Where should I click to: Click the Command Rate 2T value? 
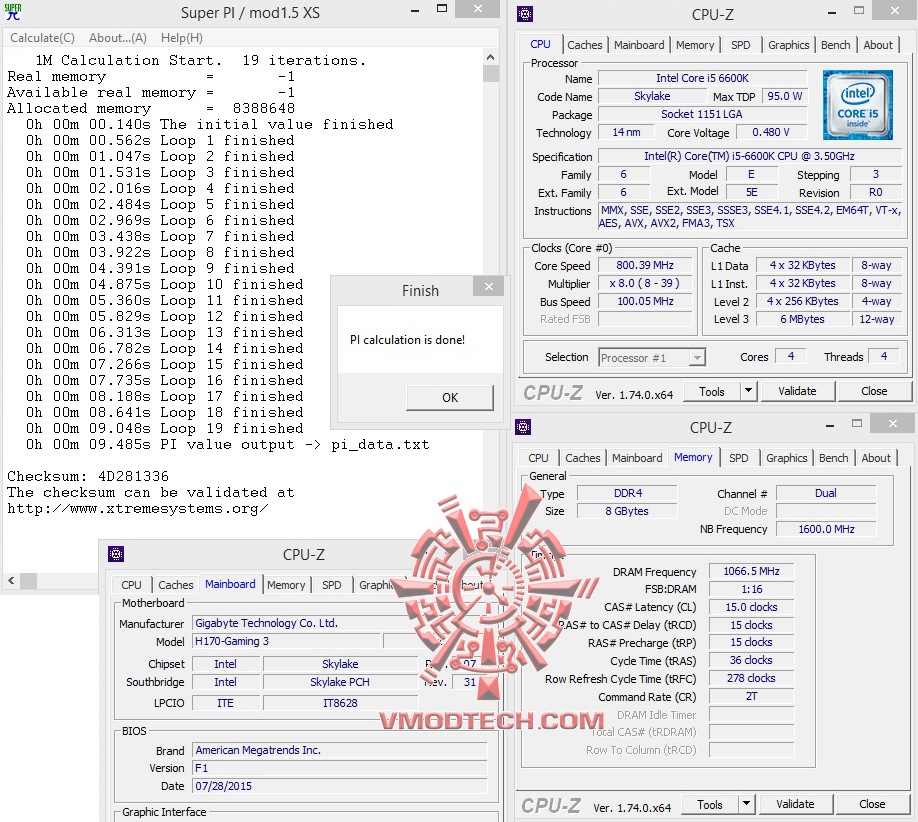(x=751, y=697)
